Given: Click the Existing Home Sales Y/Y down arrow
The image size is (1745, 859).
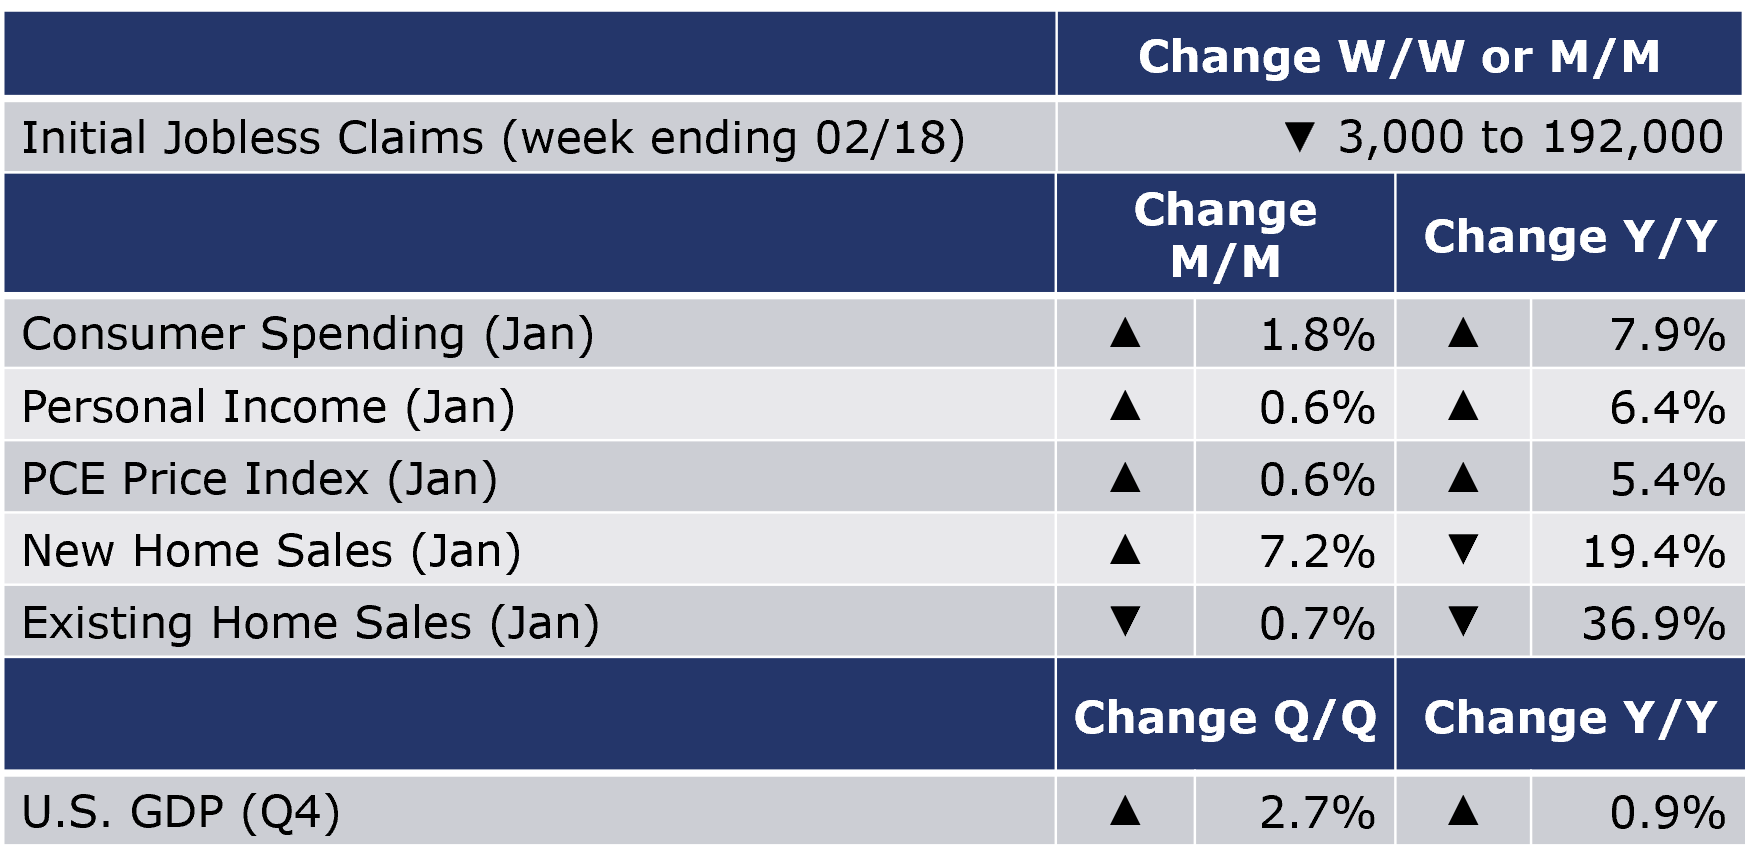Looking at the screenshot, I should (x=1463, y=621).
